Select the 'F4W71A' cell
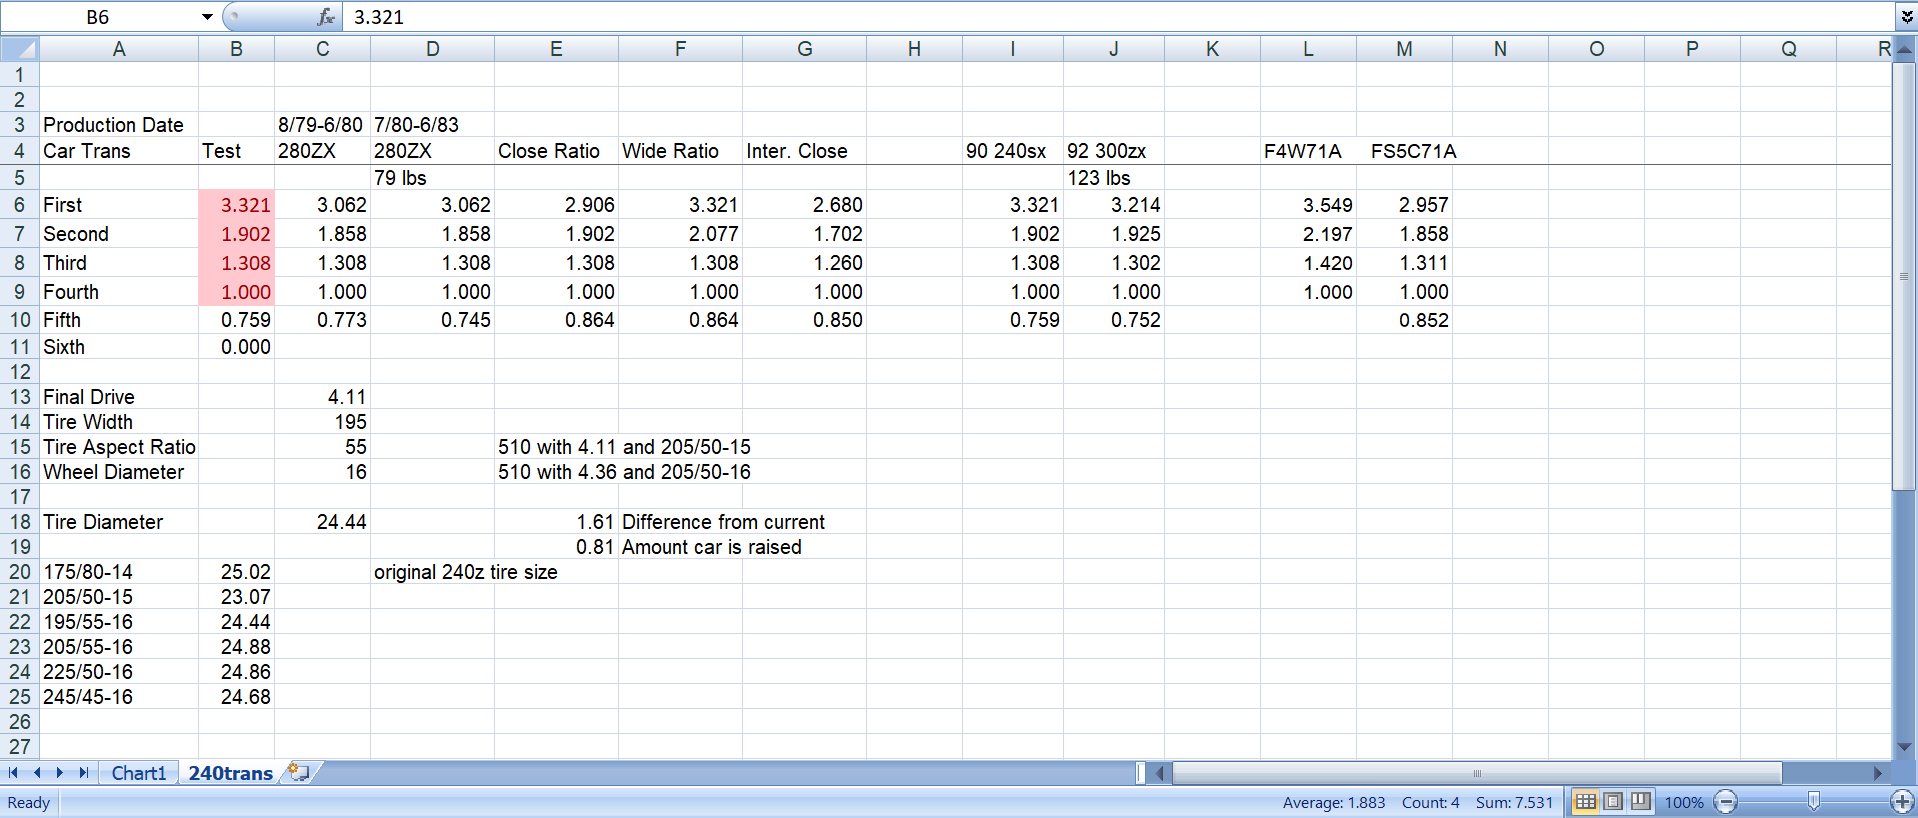1918x818 pixels. 1308,151
